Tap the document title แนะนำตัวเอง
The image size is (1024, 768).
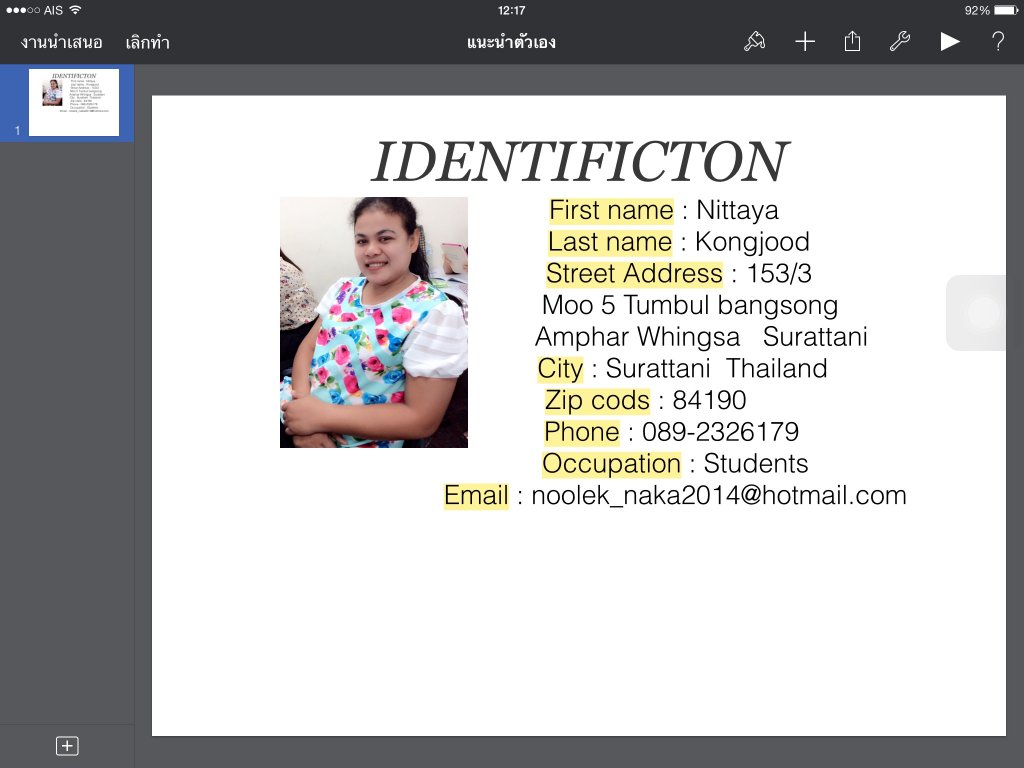tap(511, 42)
